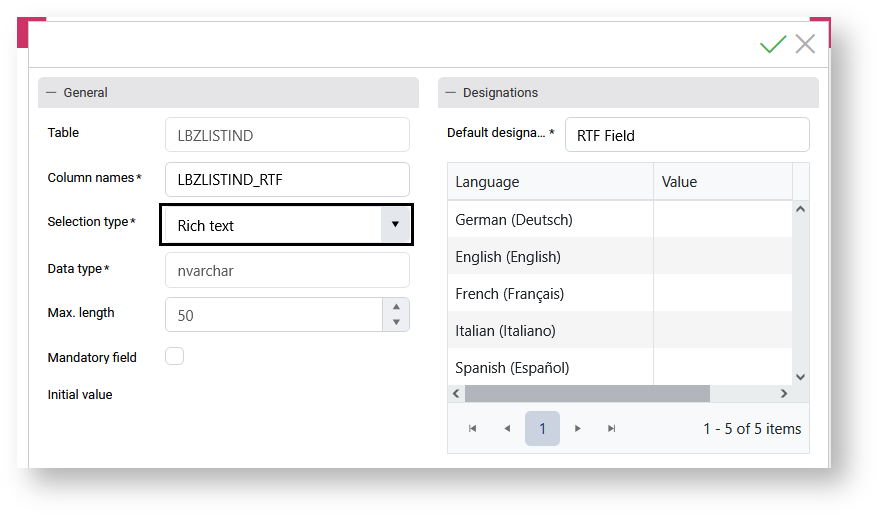Click the horizontal scrollbar left arrow
Screen dimensions: 879x516
point(456,394)
